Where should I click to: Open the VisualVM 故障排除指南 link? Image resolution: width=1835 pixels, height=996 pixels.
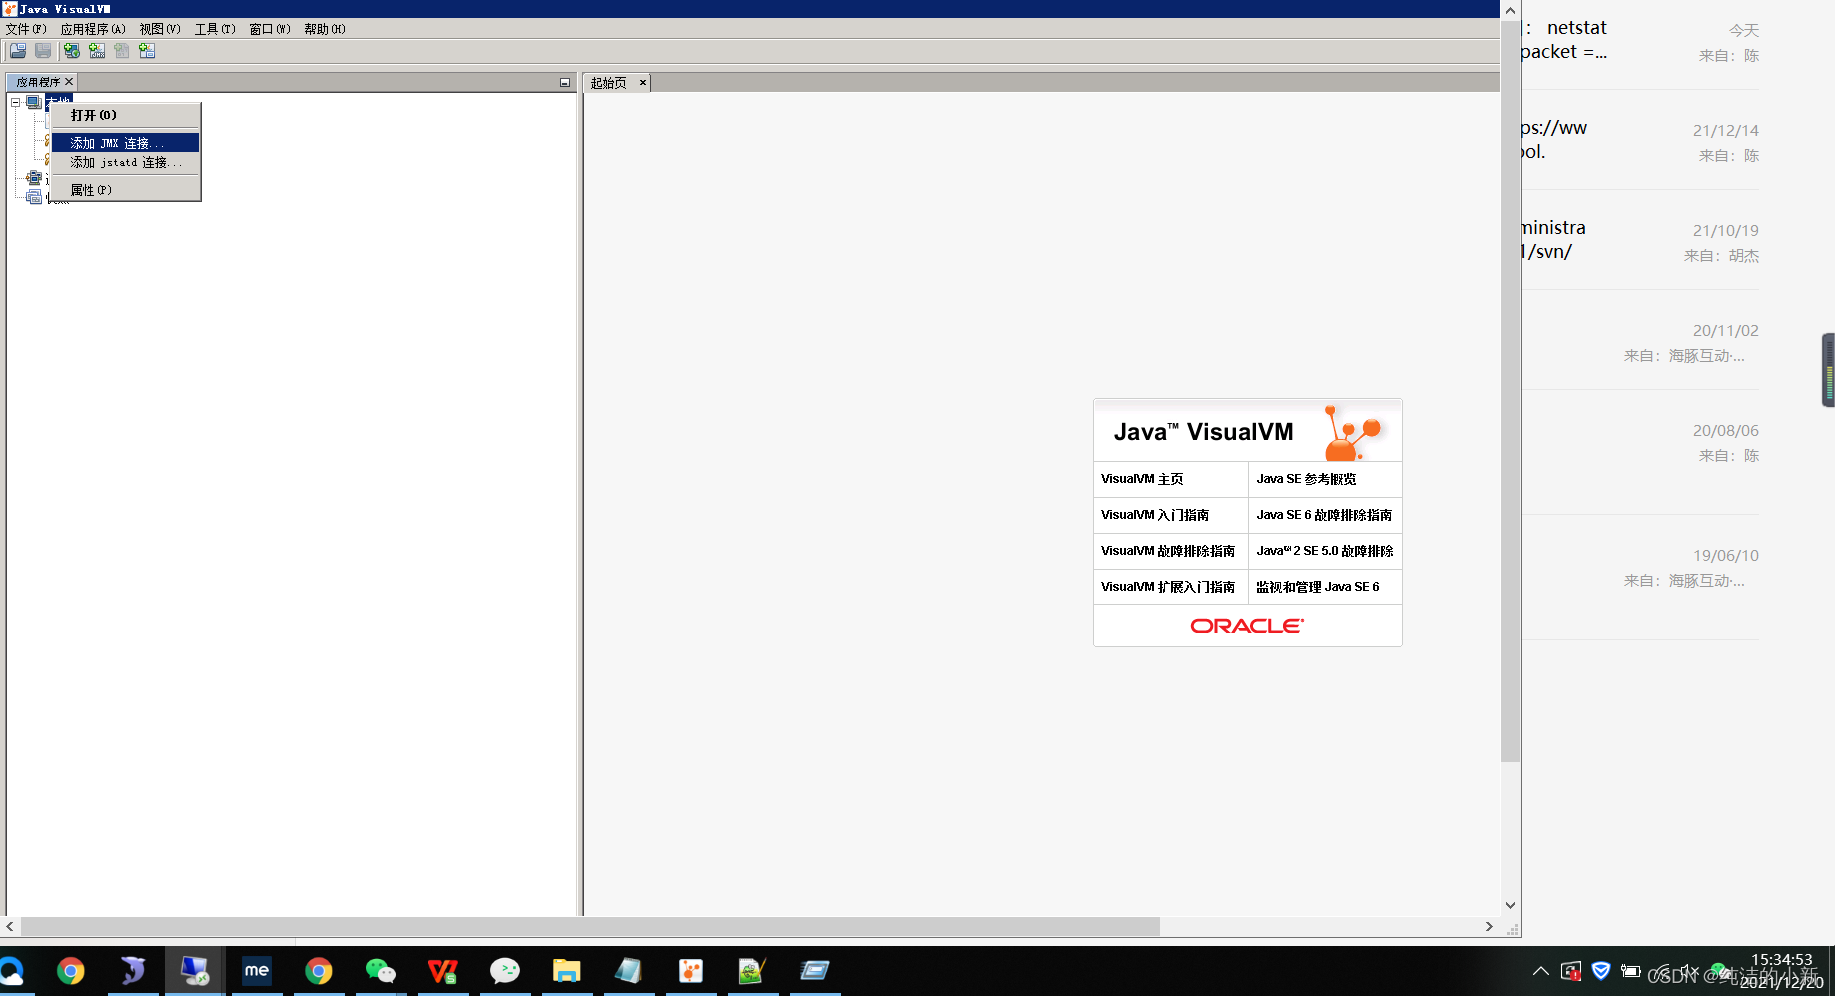point(1168,551)
